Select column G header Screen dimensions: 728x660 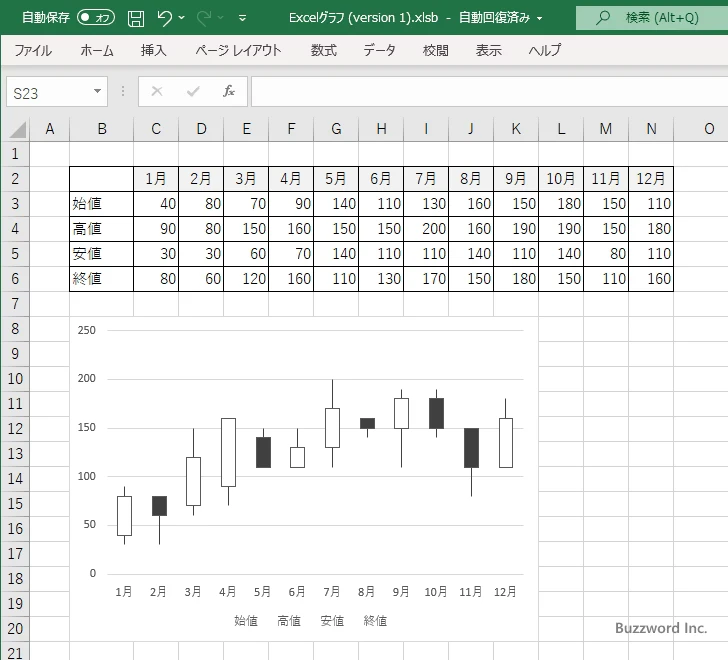click(x=336, y=129)
